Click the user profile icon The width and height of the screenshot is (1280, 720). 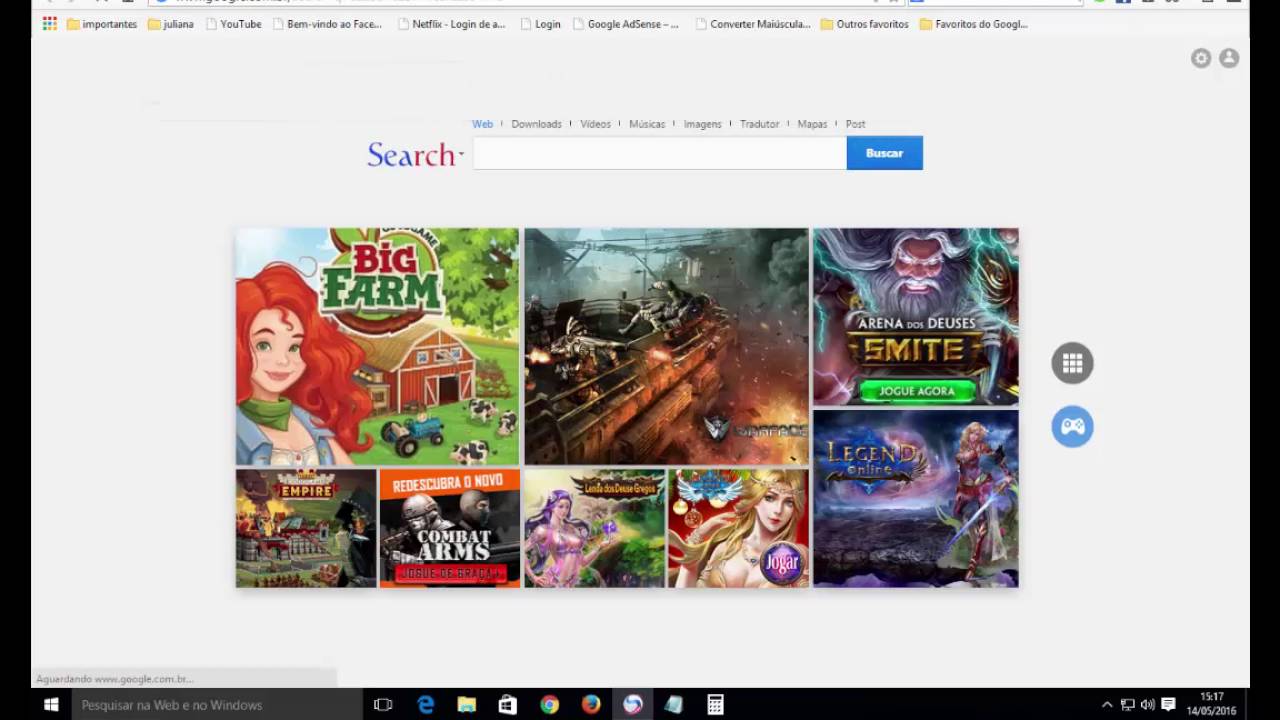1229,58
